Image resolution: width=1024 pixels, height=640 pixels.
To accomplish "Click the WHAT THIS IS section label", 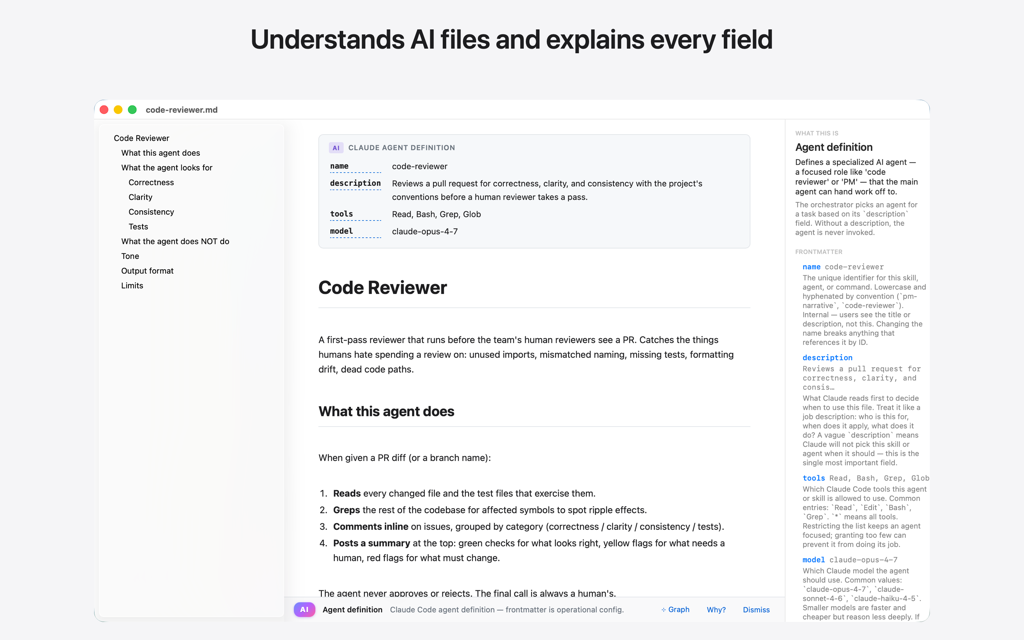I will pyautogui.click(x=816, y=133).
